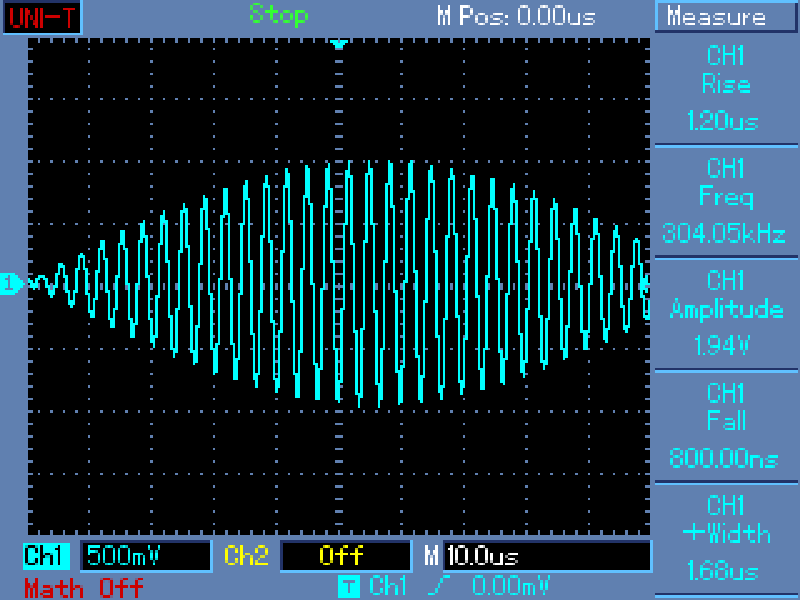This screenshot has width=800, height=600.
Task: Click the 500mV vertical scale field
Action: point(146,556)
